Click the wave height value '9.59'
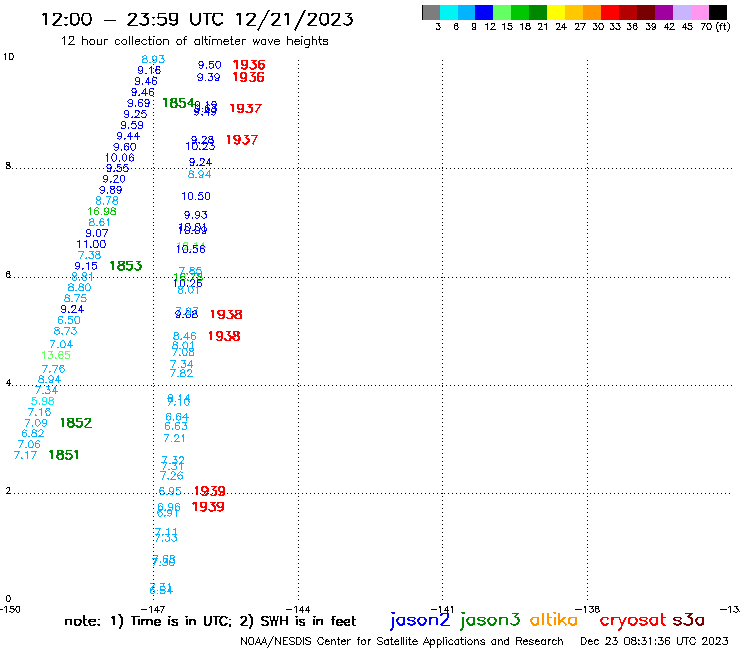The image size is (740, 650). point(132,125)
